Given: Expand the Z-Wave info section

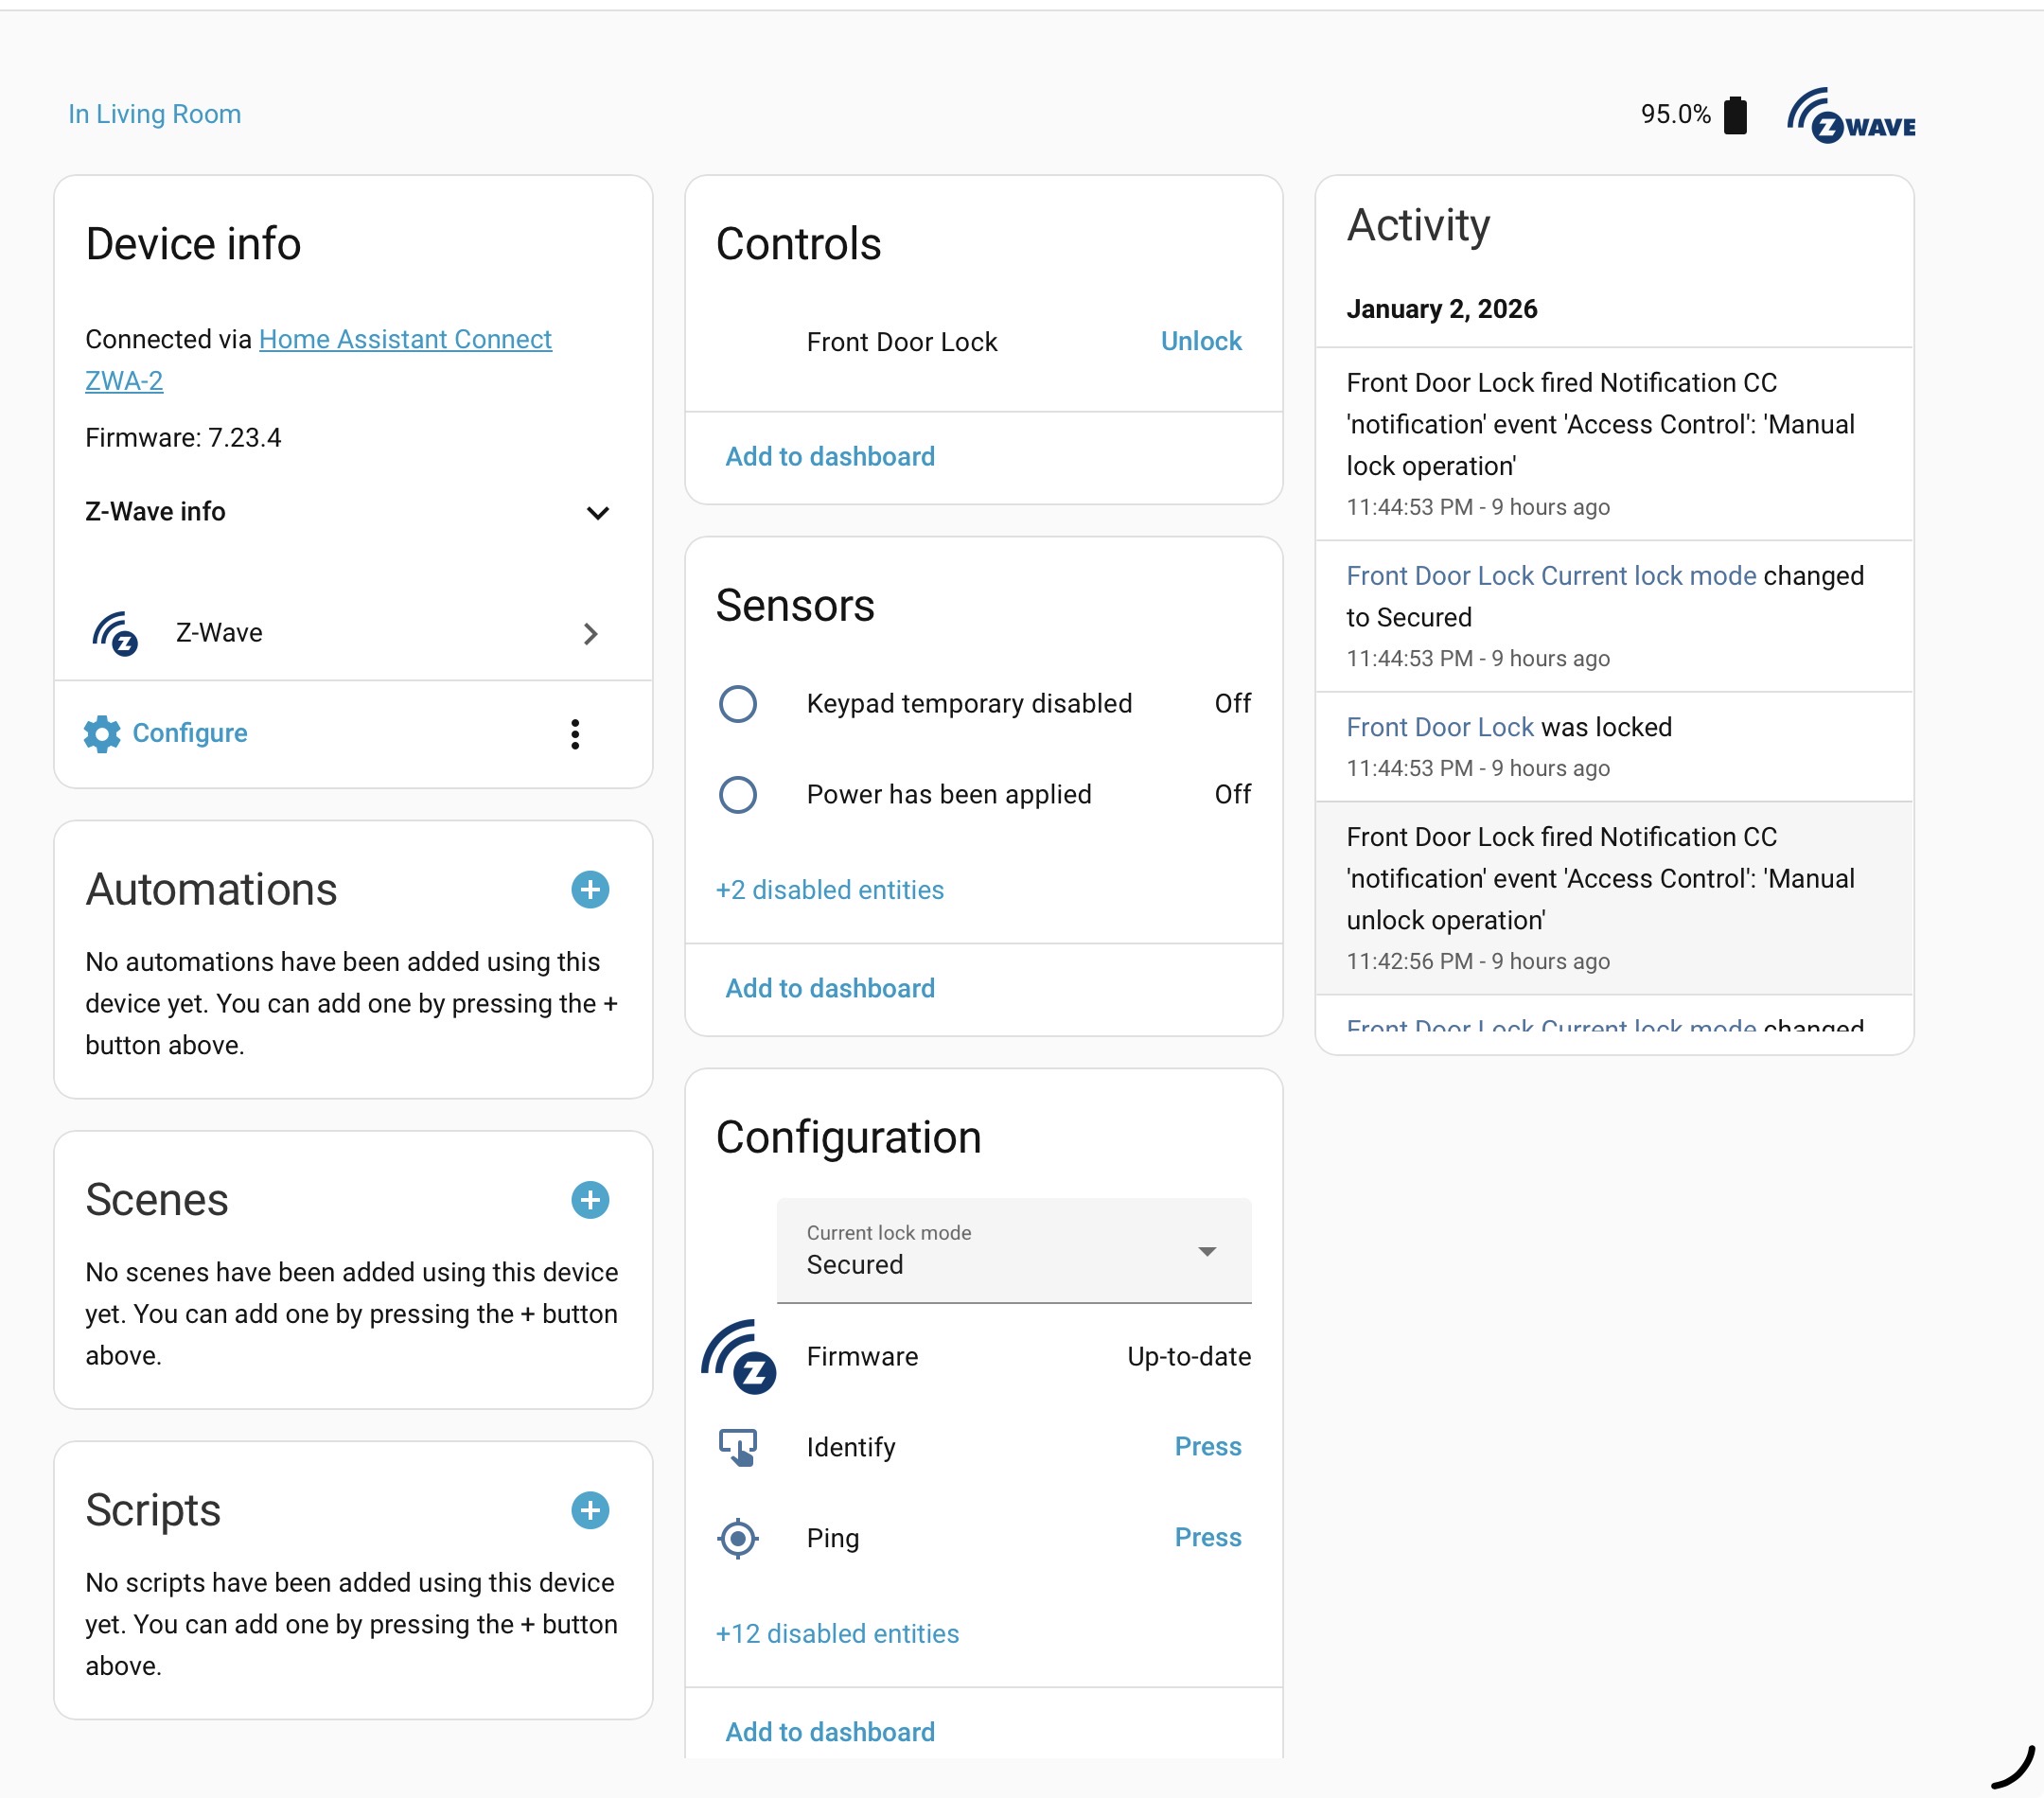Looking at the screenshot, I should [597, 512].
